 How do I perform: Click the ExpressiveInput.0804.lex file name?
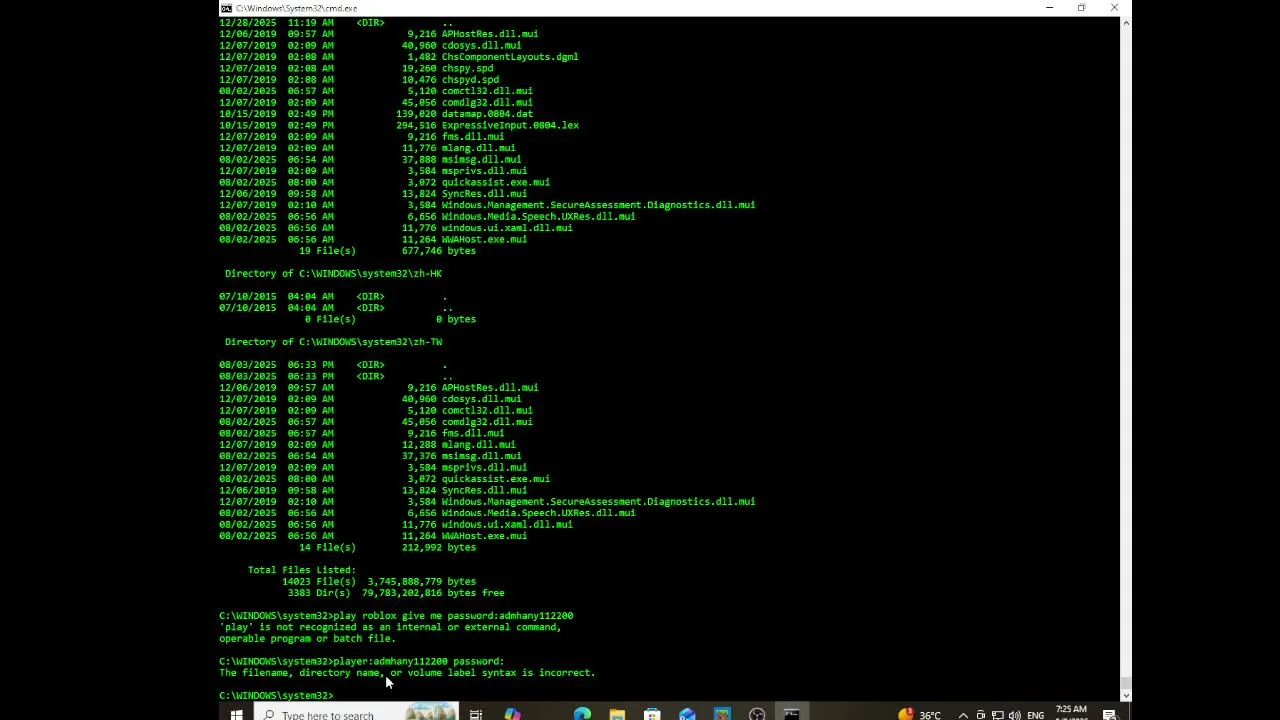(510, 125)
